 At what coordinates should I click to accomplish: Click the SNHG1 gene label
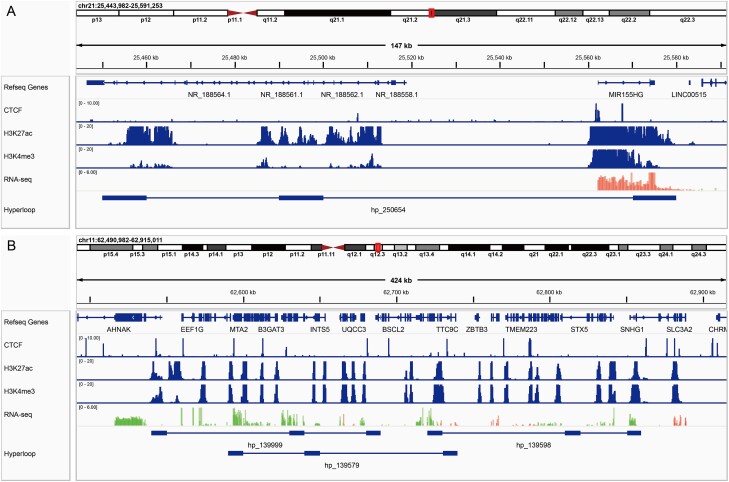click(632, 329)
